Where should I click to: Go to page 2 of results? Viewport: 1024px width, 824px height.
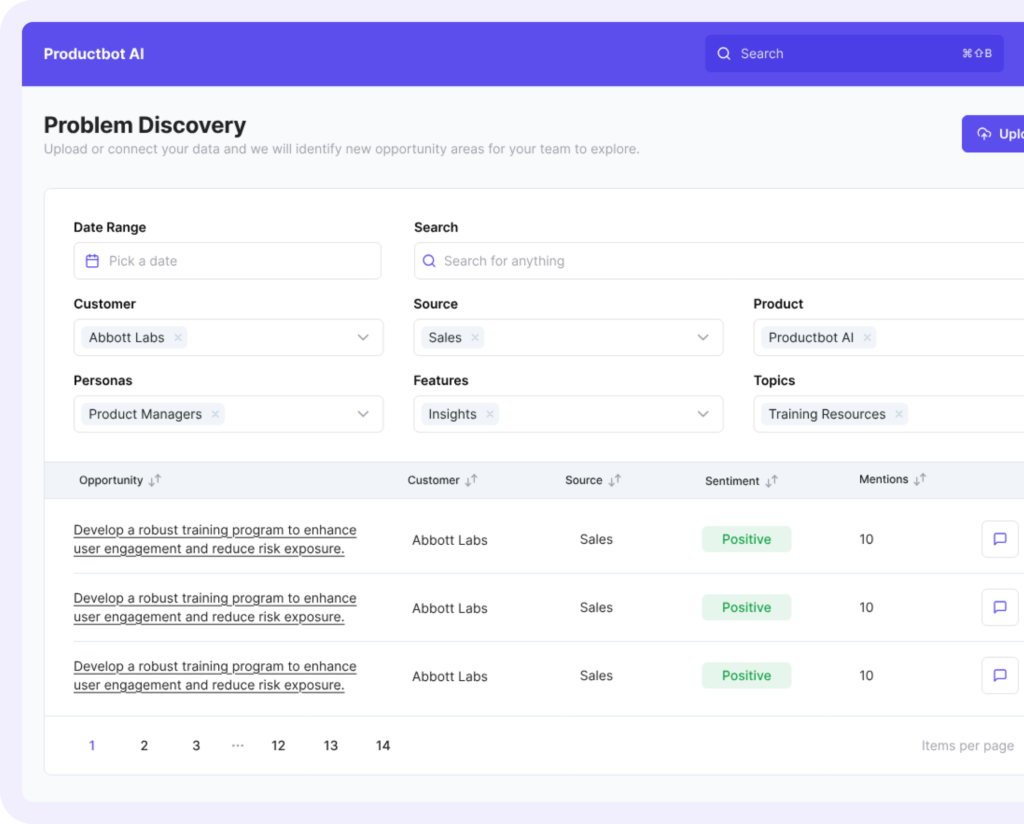tap(144, 745)
